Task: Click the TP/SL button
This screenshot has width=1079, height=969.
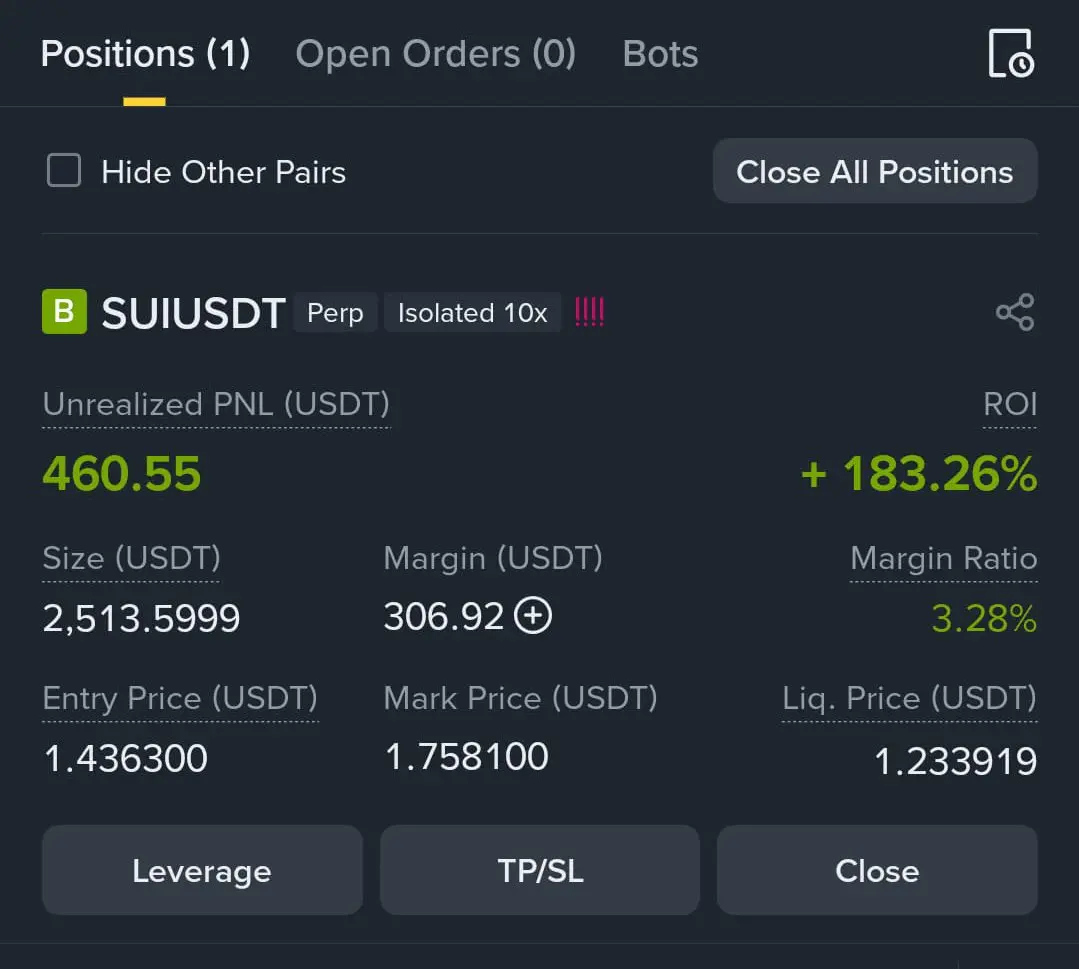Action: tap(540, 870)
